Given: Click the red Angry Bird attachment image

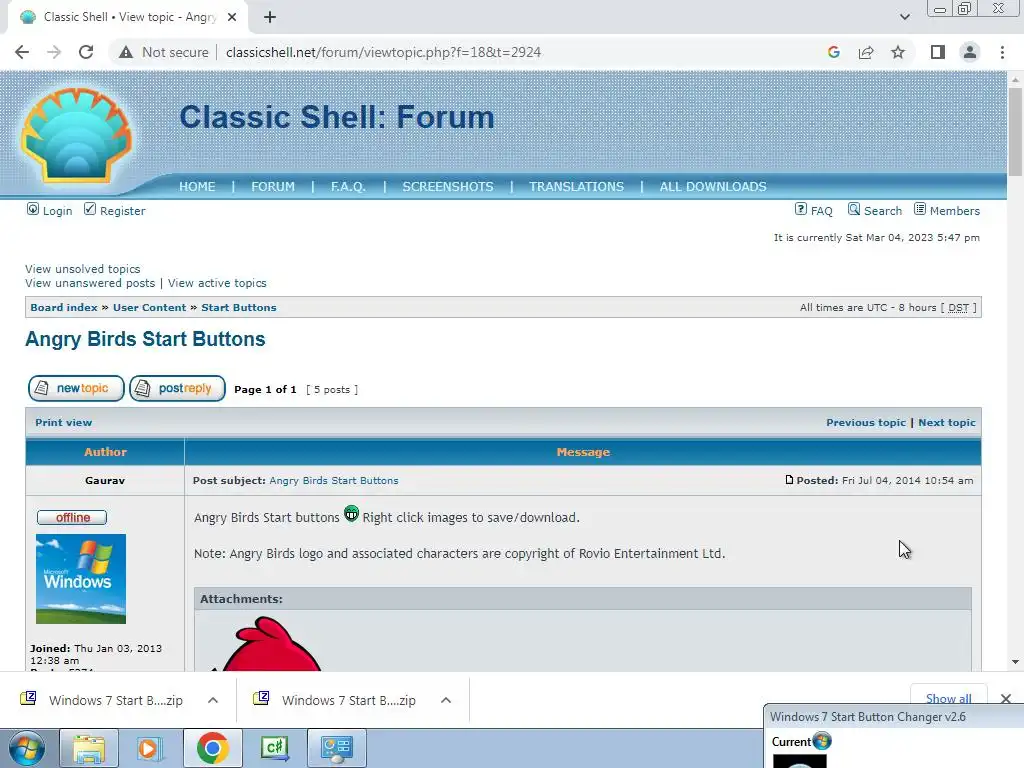Looking at the screenshot, I should [268, 644].
